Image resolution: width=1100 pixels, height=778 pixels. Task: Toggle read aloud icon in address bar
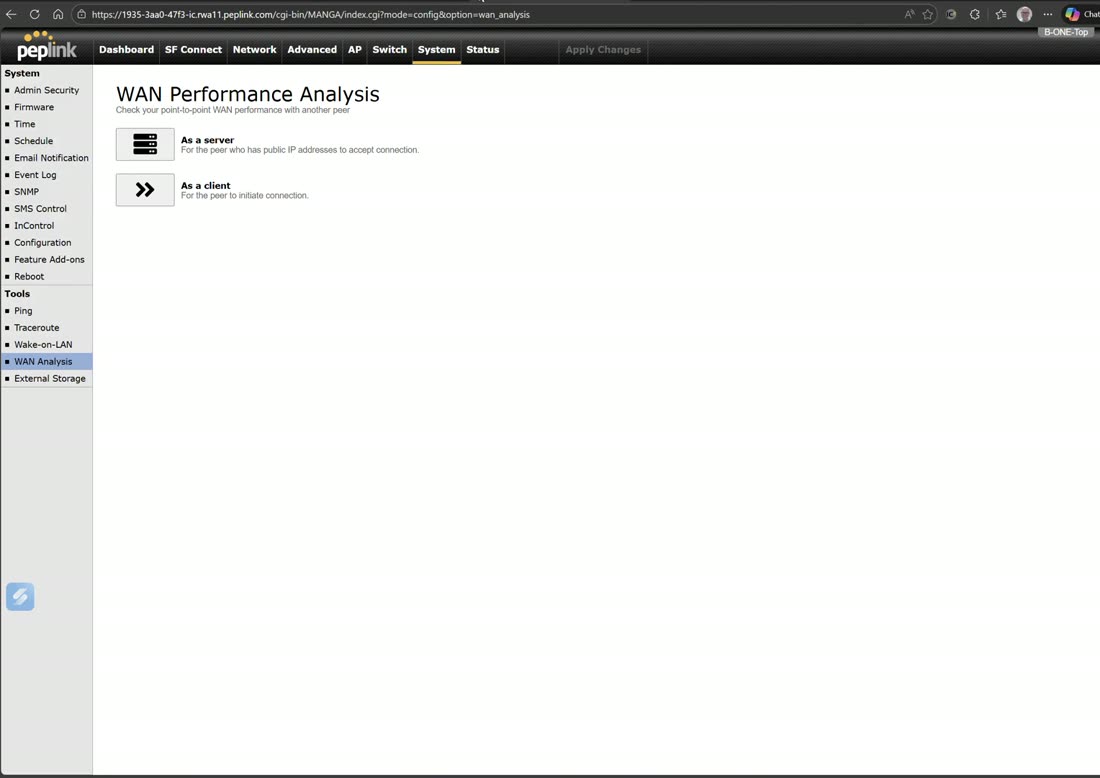tap(909, 14)
